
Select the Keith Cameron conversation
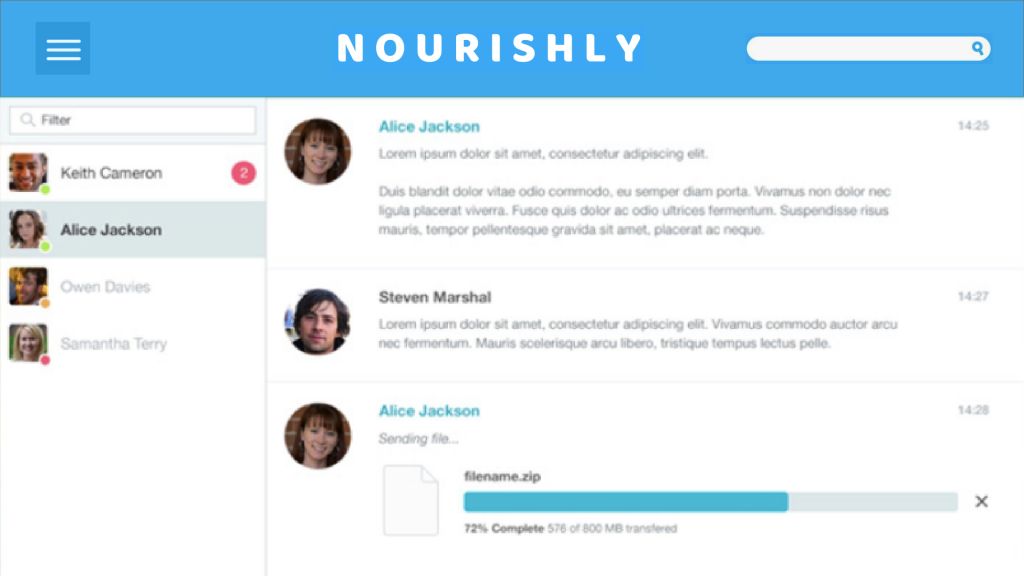pos(111,173)
